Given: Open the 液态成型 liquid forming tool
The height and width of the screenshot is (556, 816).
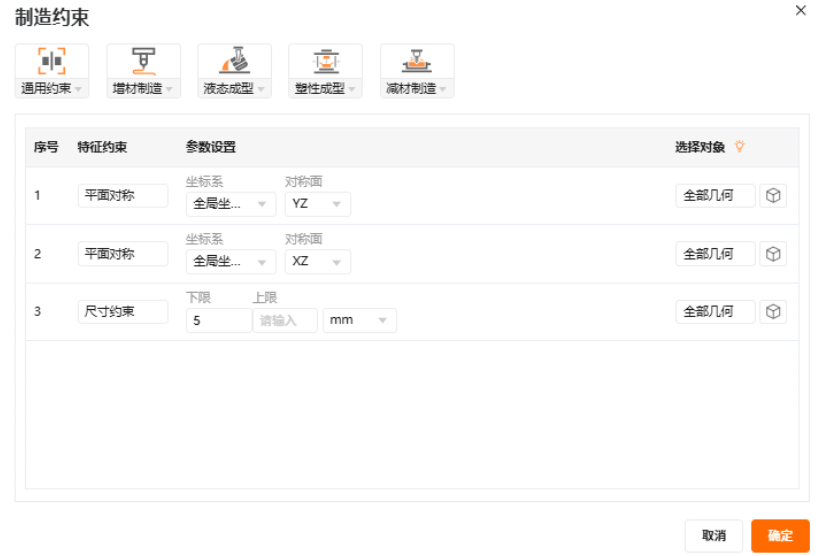Looking at the screenshot, I should tap(234, 71).
